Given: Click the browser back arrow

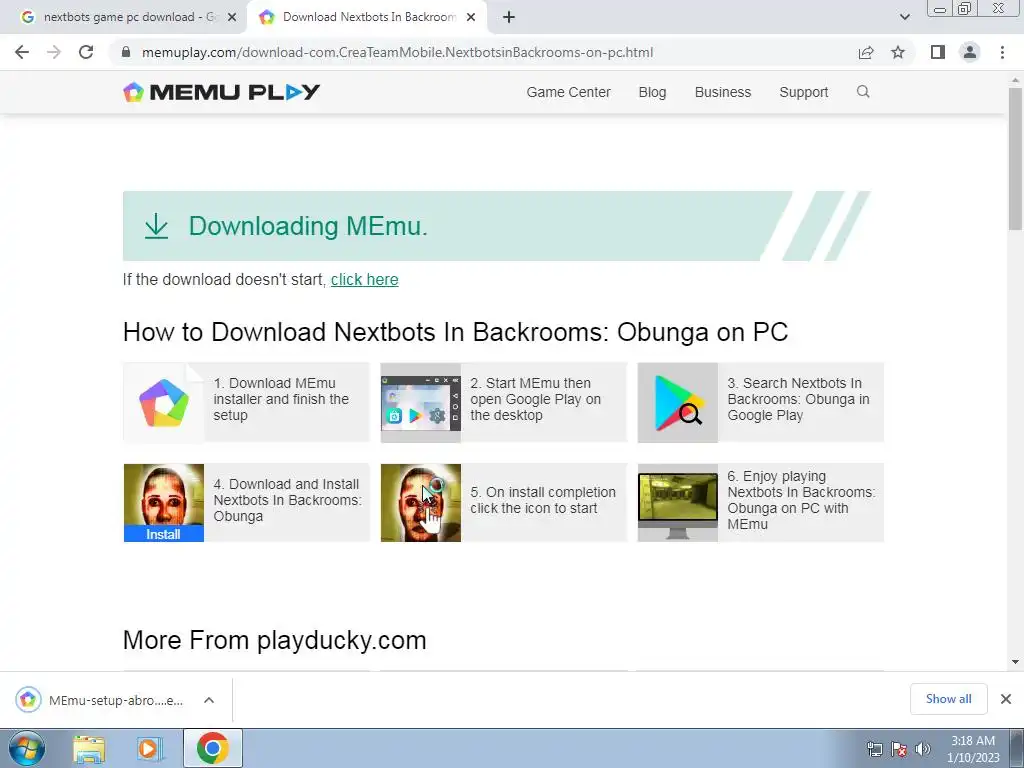Looking at the screenshot, I should 22,52.
